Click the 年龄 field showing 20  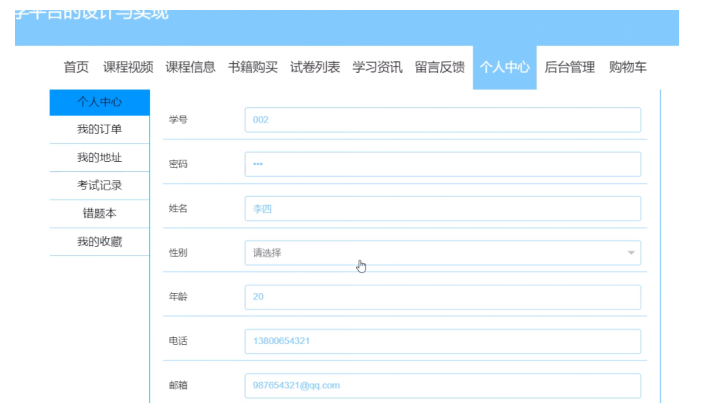click(443, 297)
